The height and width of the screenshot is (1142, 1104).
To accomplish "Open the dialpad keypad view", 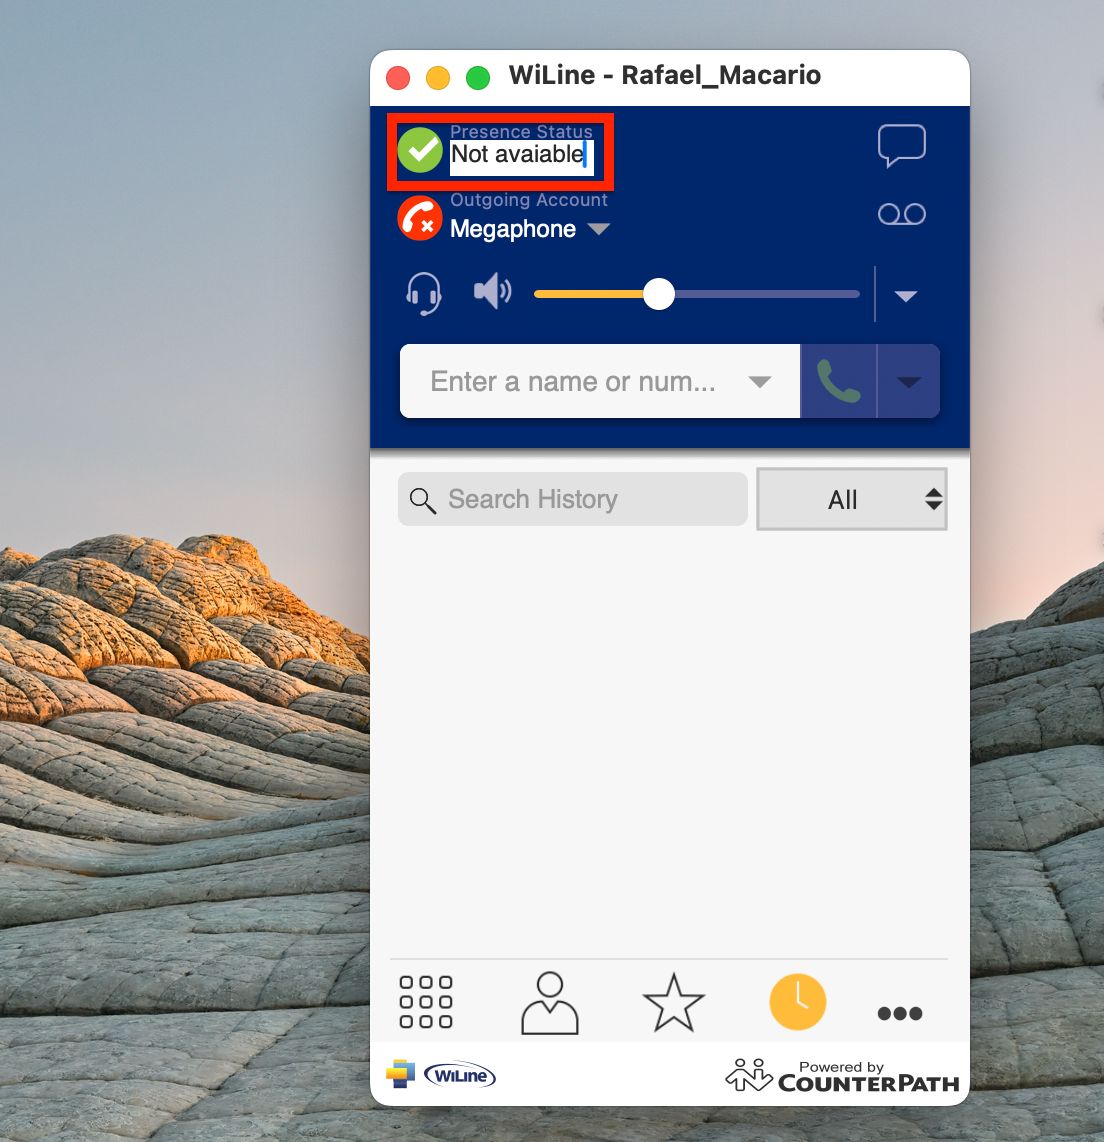I will pos(424,1001).
